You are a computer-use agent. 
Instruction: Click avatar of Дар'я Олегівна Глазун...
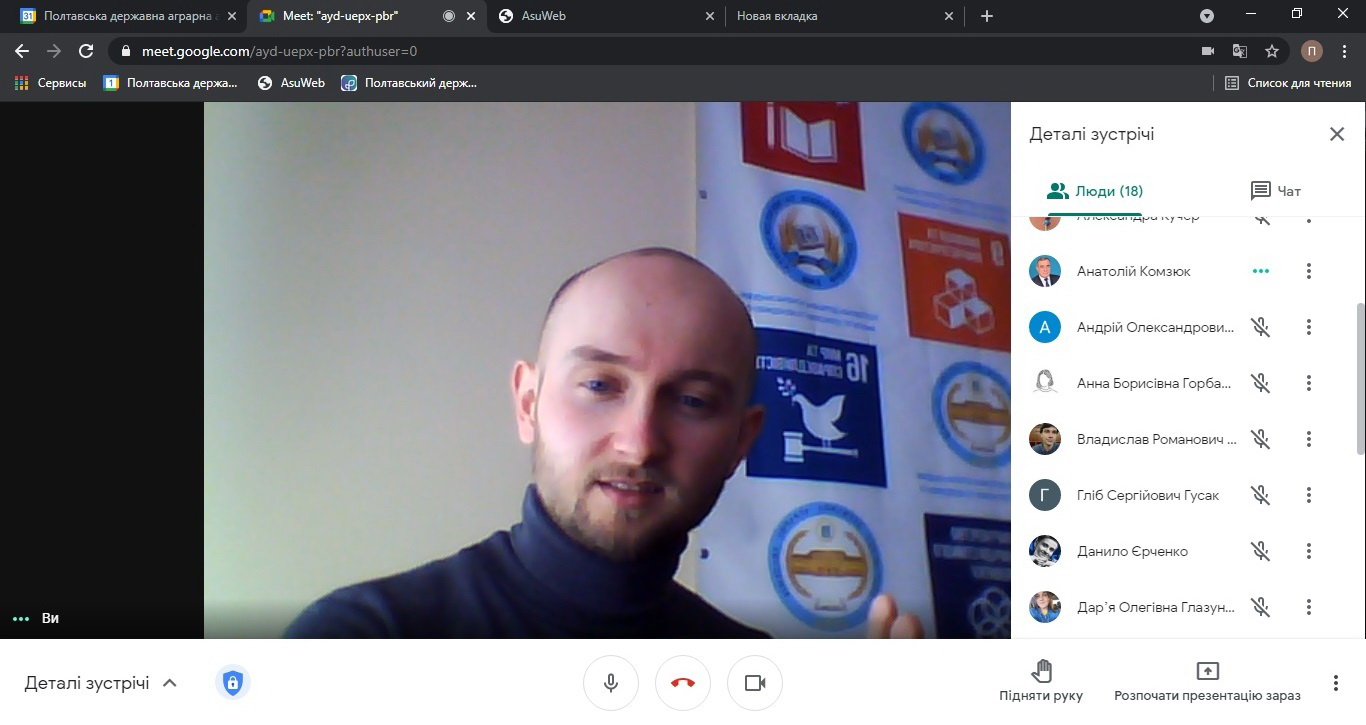1045,607
